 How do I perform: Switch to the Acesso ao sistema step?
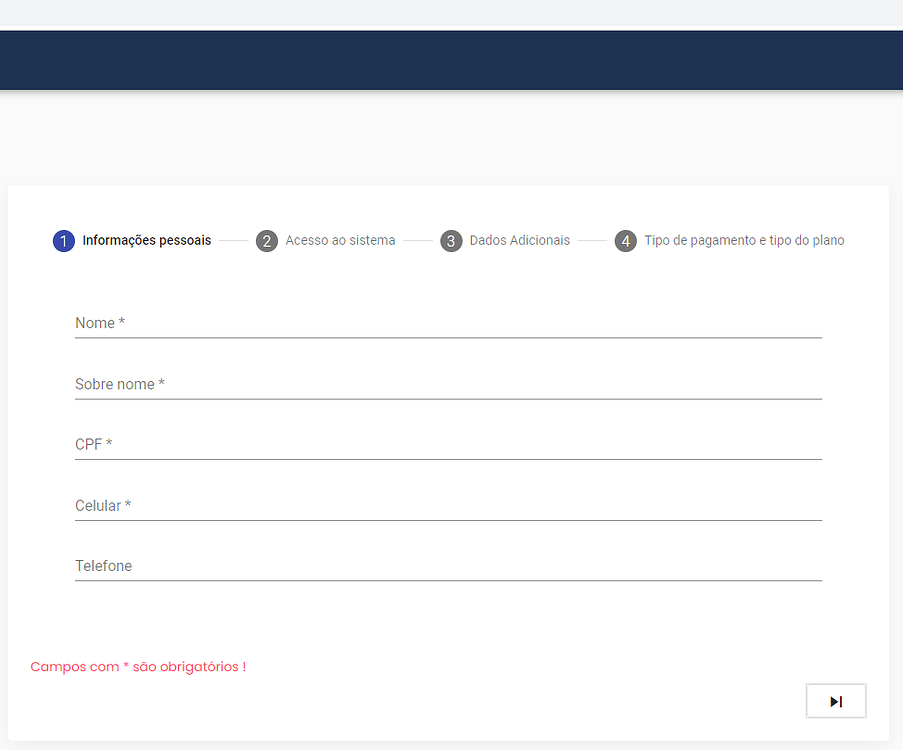point(340,241)
